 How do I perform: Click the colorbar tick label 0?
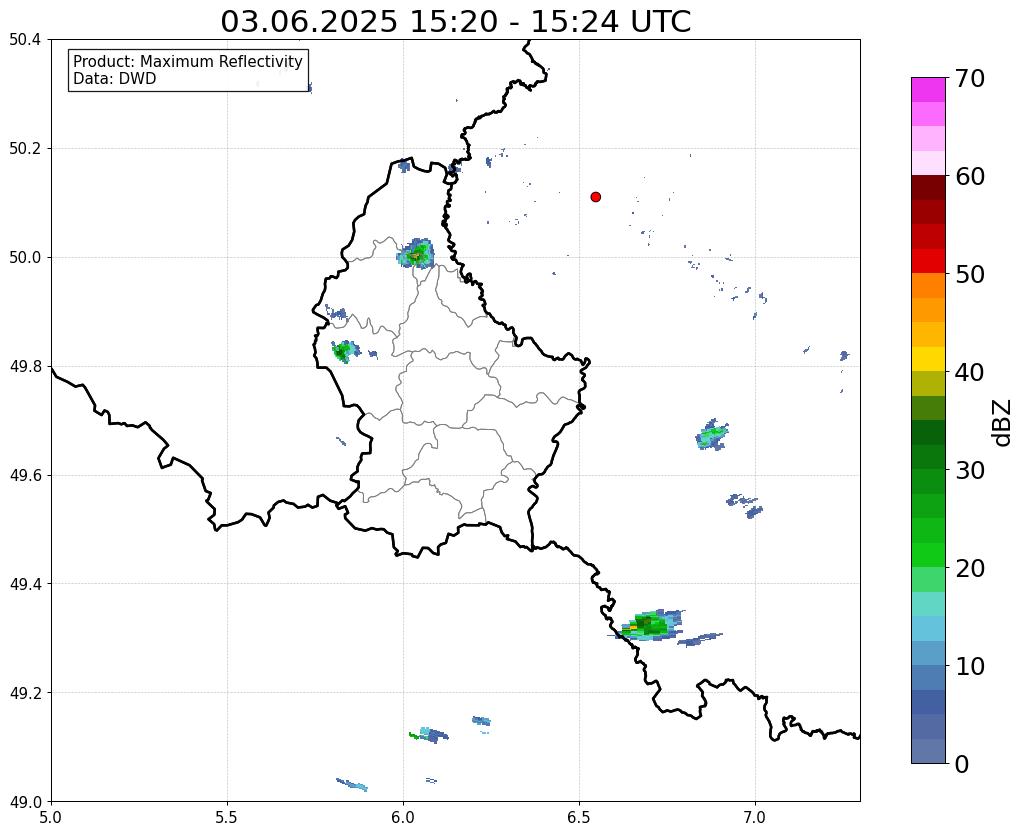pos(962,764)
